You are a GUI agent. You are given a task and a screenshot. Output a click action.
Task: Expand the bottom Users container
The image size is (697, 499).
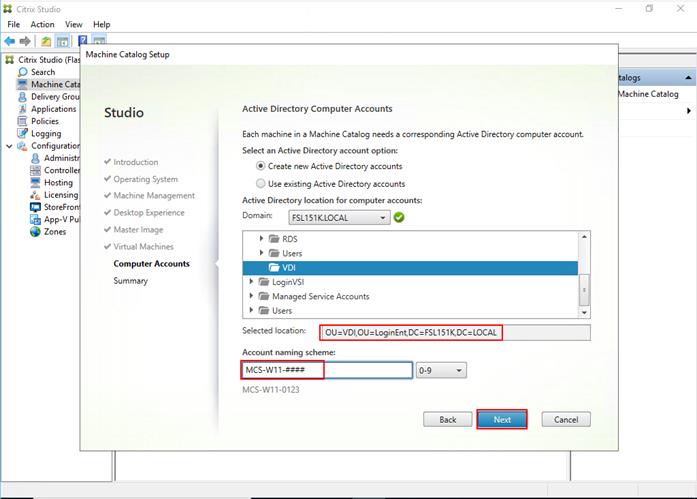(x=252, y=310)
